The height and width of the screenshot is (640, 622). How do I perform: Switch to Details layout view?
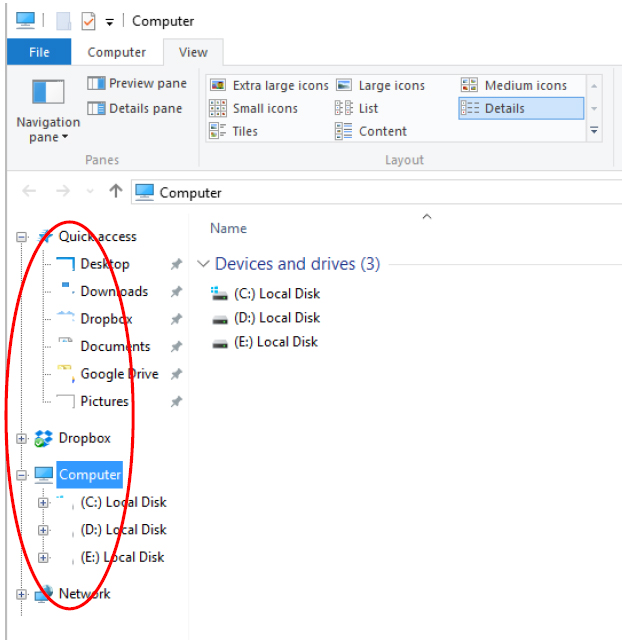tap(504, 108)
